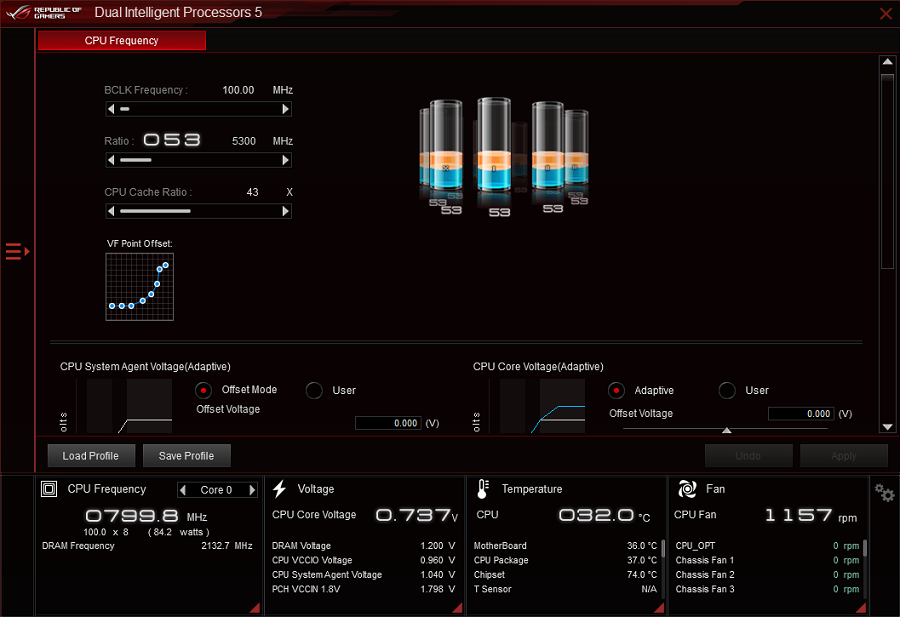Click the BCLK Frequency 100.00 value
This screenshot has width=900, height=617.
(x=238, y=90)
